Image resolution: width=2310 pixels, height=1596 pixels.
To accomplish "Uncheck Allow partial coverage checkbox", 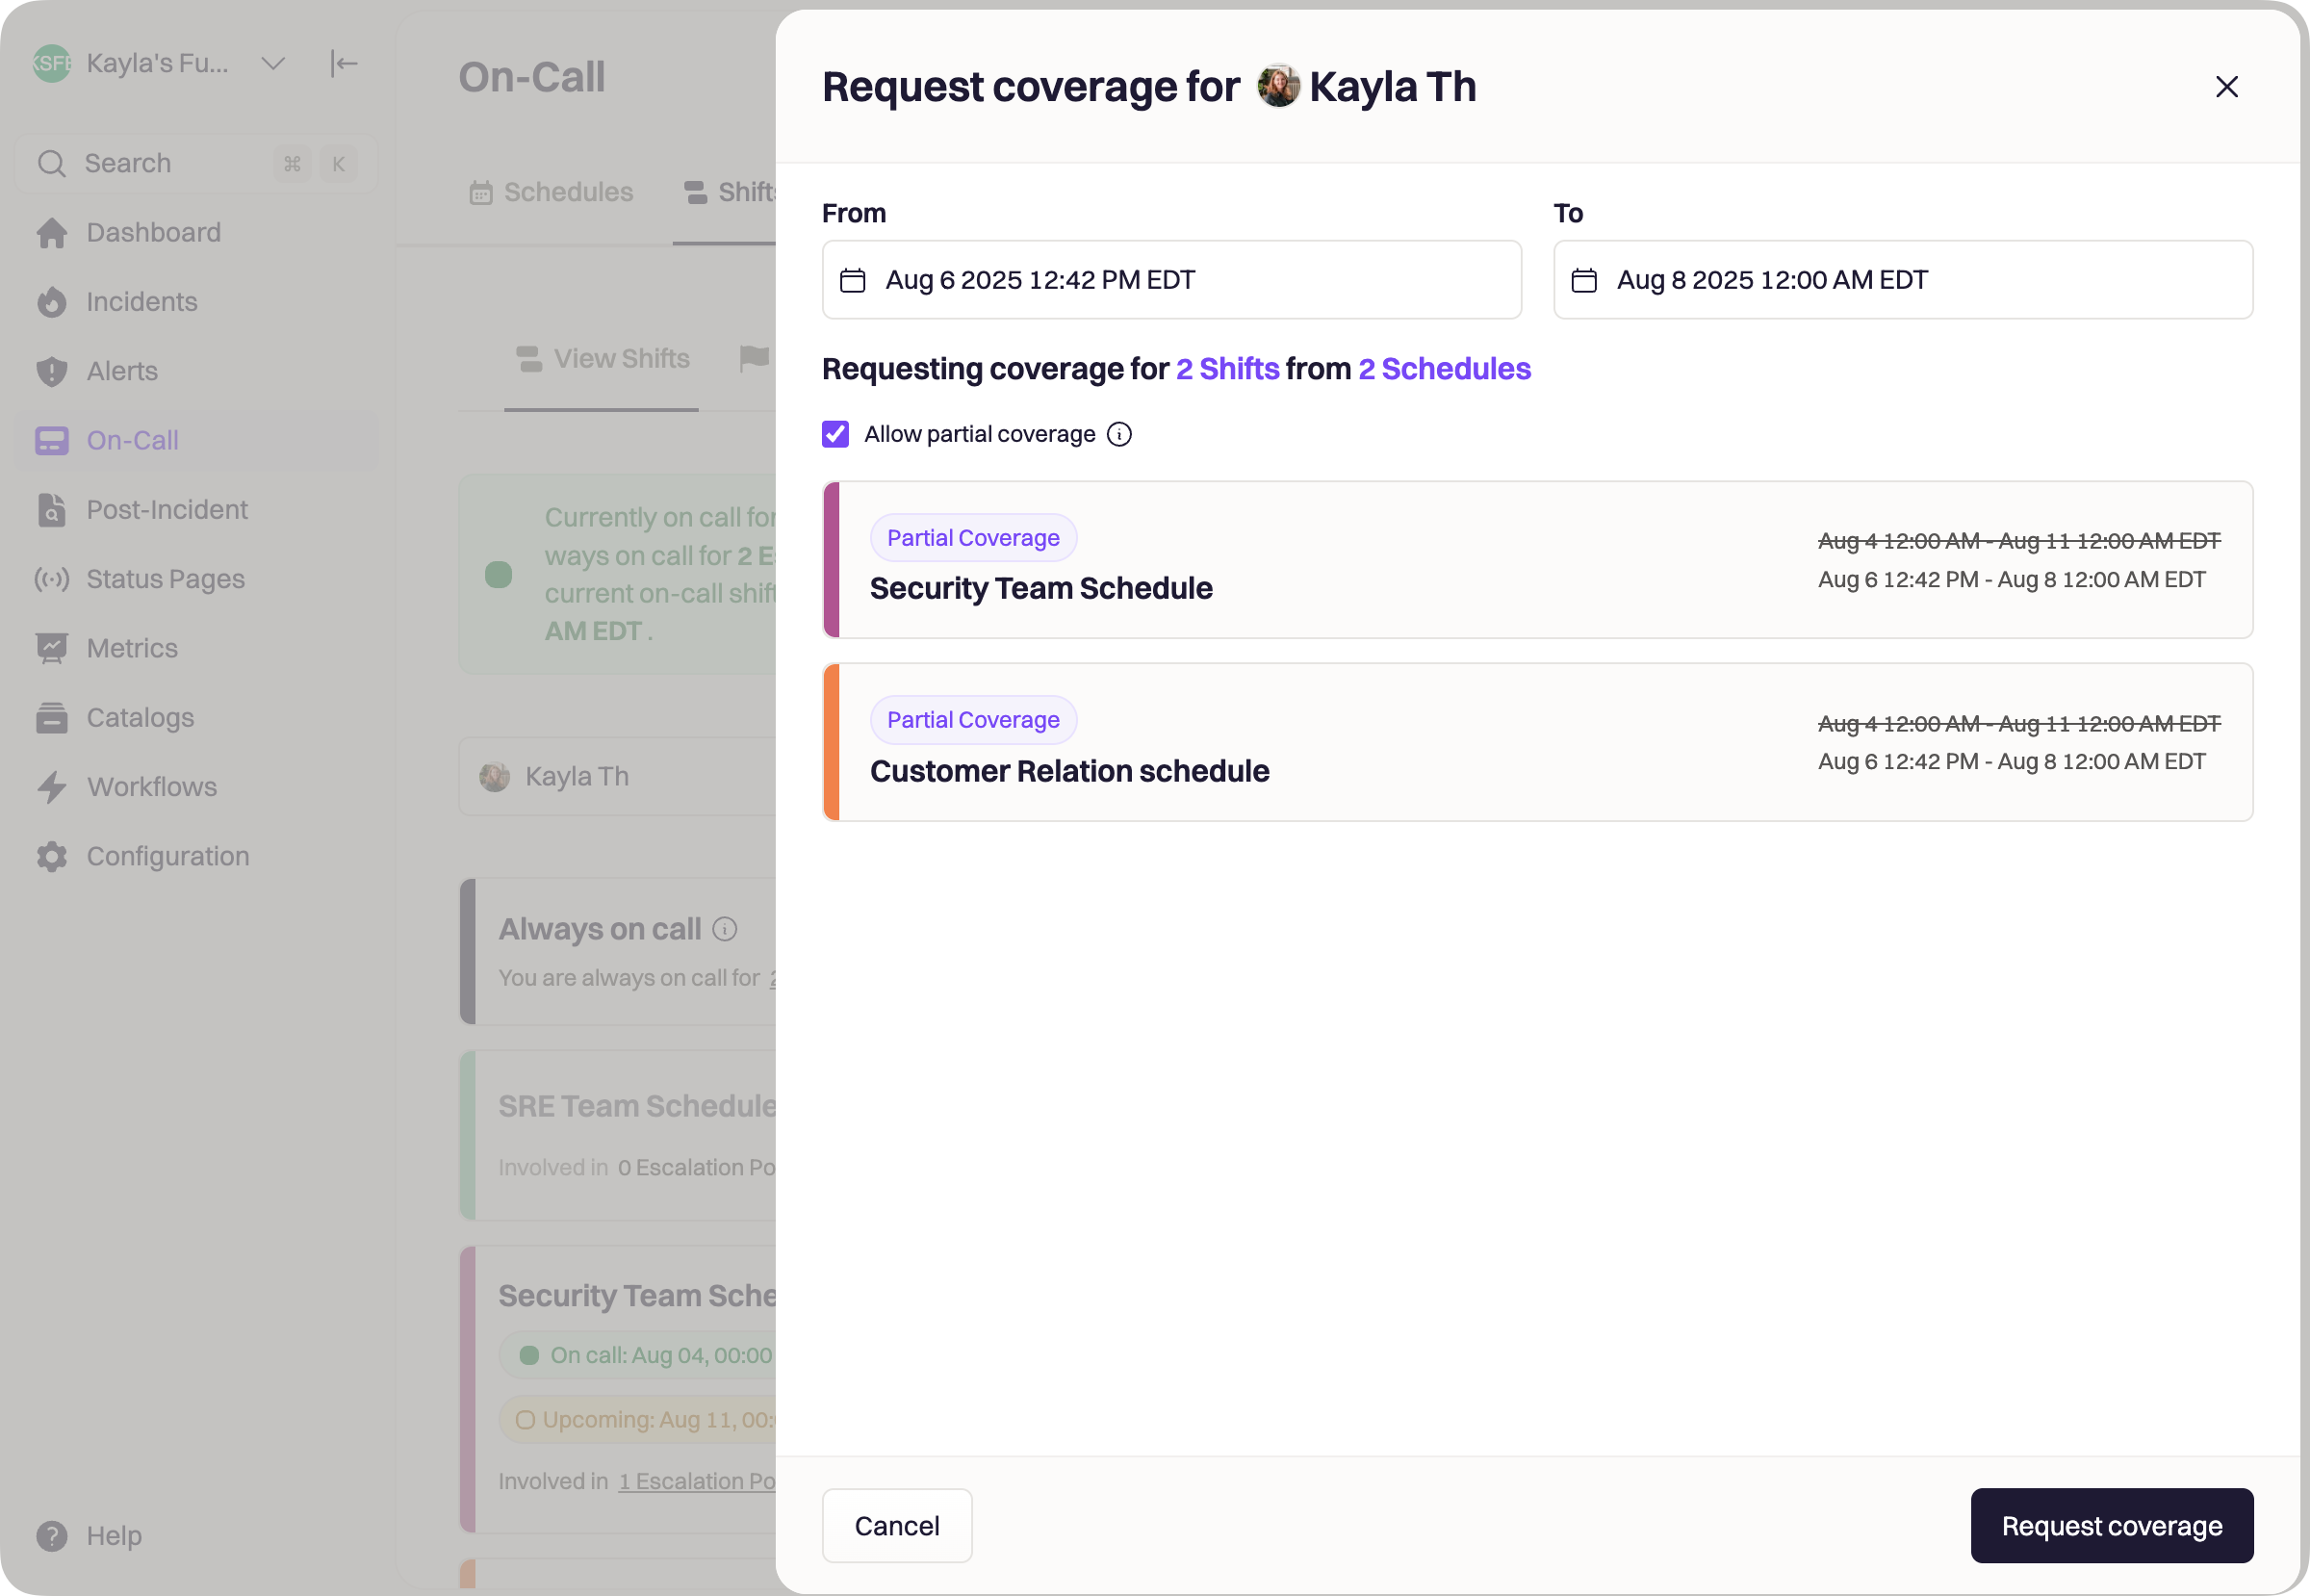I will pos(835,434).
